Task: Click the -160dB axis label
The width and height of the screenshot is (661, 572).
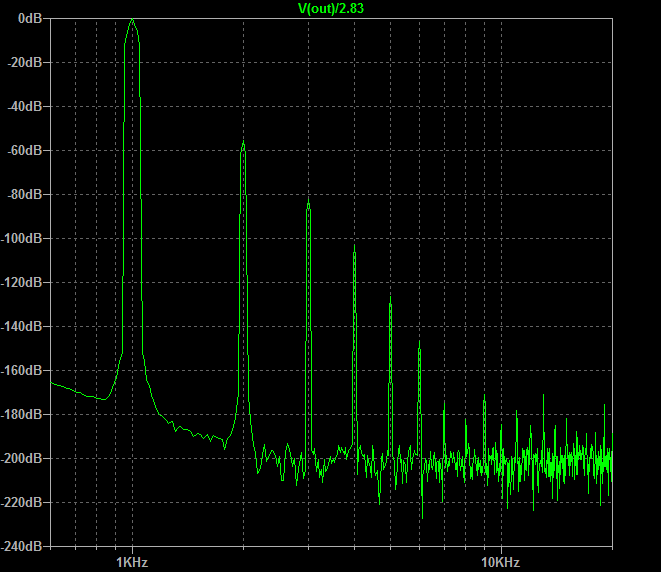Action: tap(21, 371)
